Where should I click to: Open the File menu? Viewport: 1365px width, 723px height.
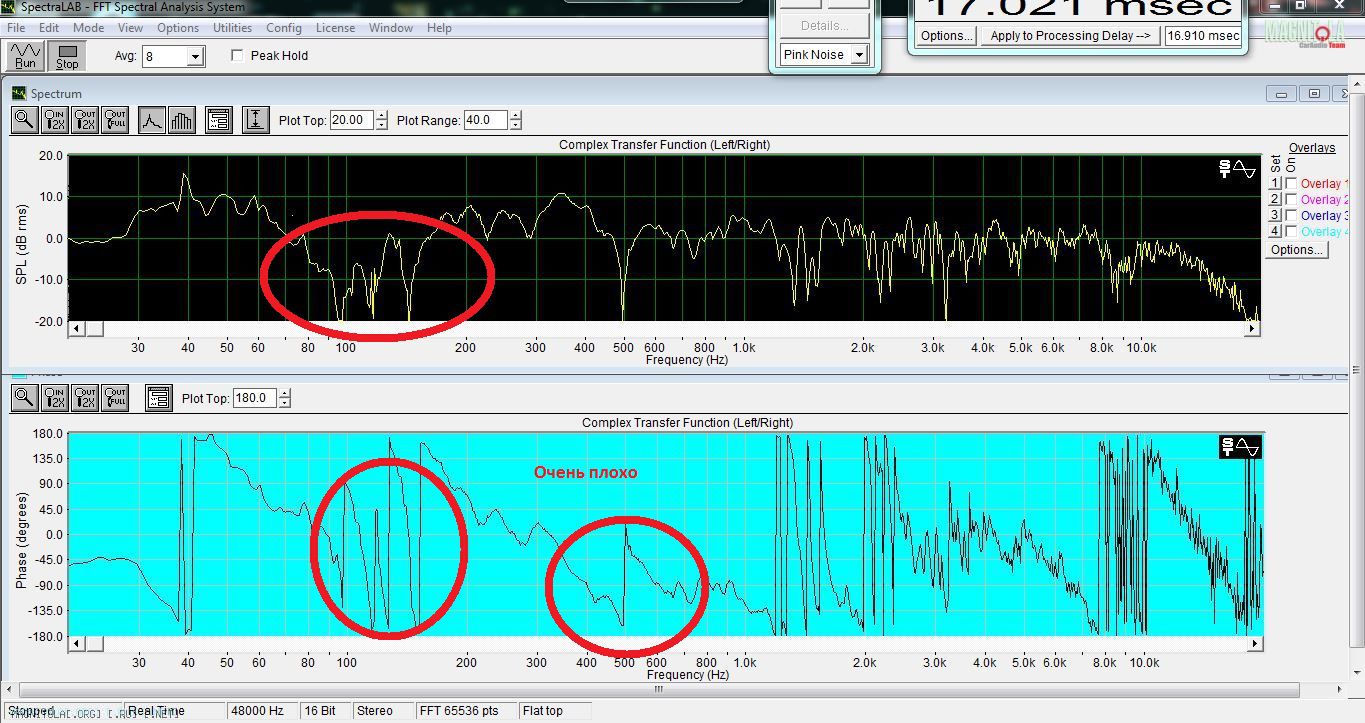coord(17,28)
